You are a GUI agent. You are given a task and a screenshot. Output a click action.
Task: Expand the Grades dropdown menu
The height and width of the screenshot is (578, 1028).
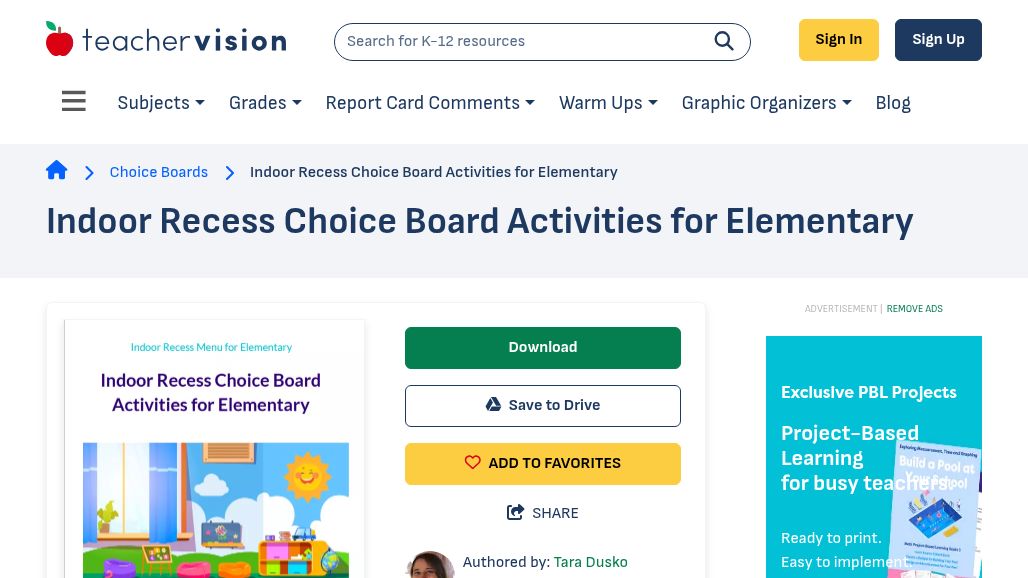click(265, 103)
